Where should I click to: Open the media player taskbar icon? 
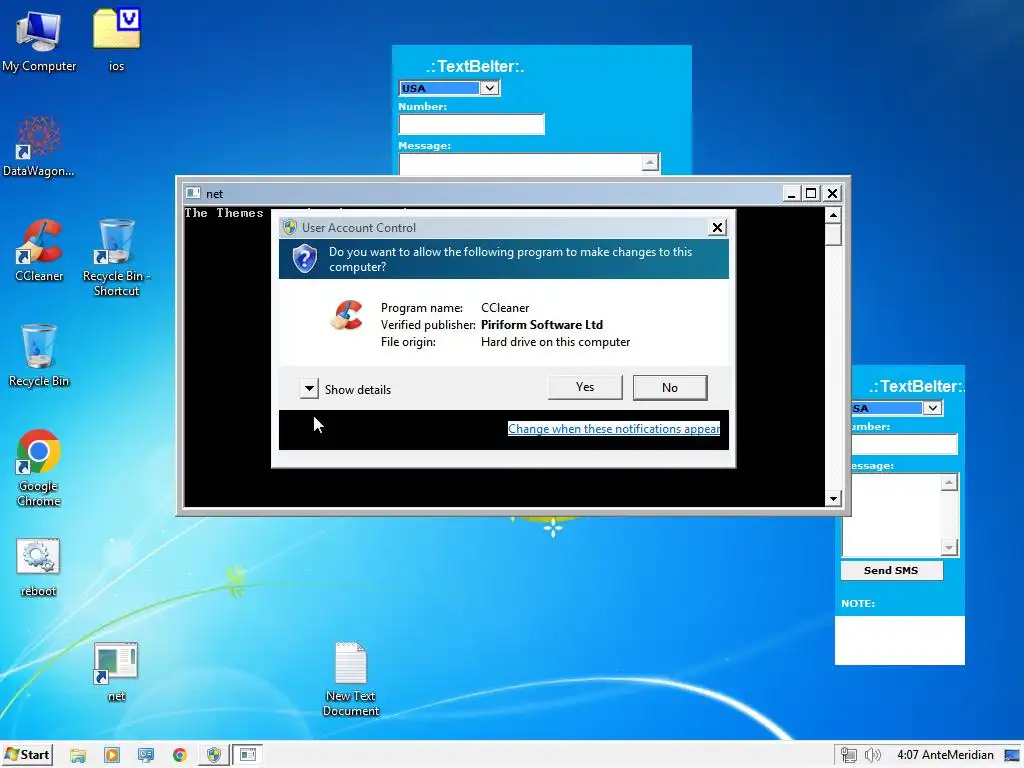point(112,756)
